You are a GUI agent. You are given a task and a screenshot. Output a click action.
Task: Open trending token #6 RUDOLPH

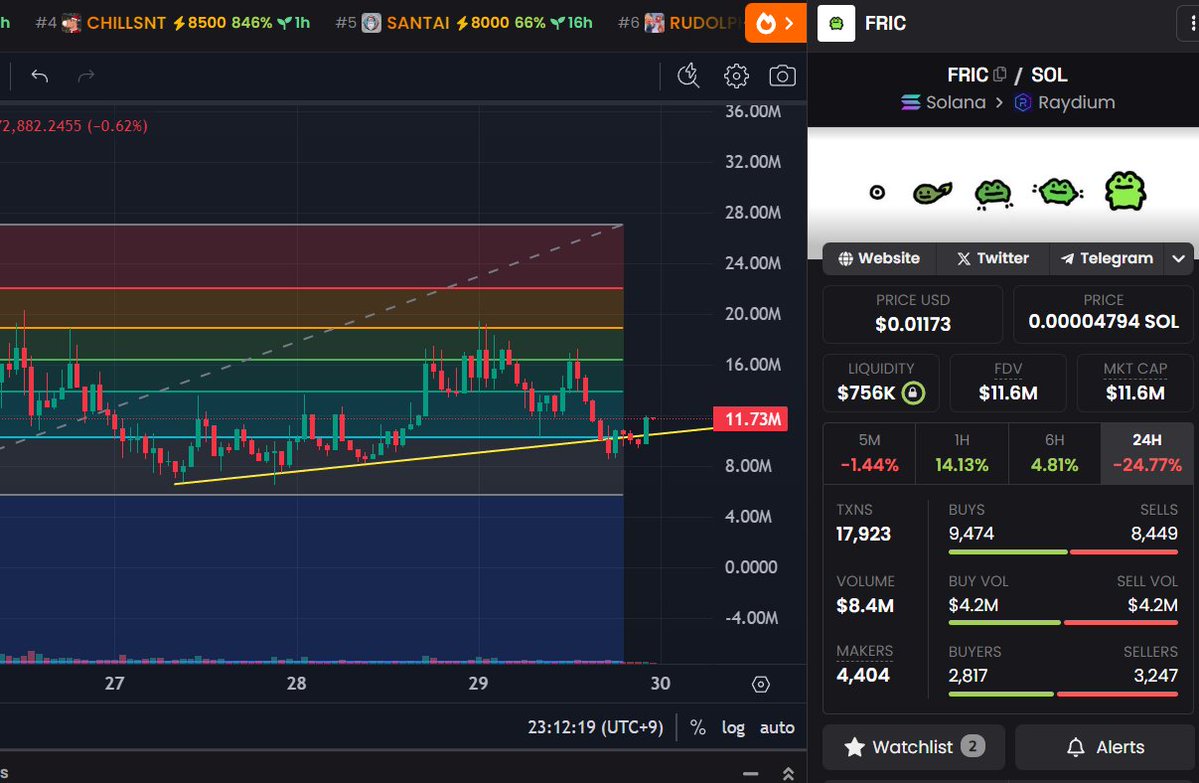click(680, 23)
